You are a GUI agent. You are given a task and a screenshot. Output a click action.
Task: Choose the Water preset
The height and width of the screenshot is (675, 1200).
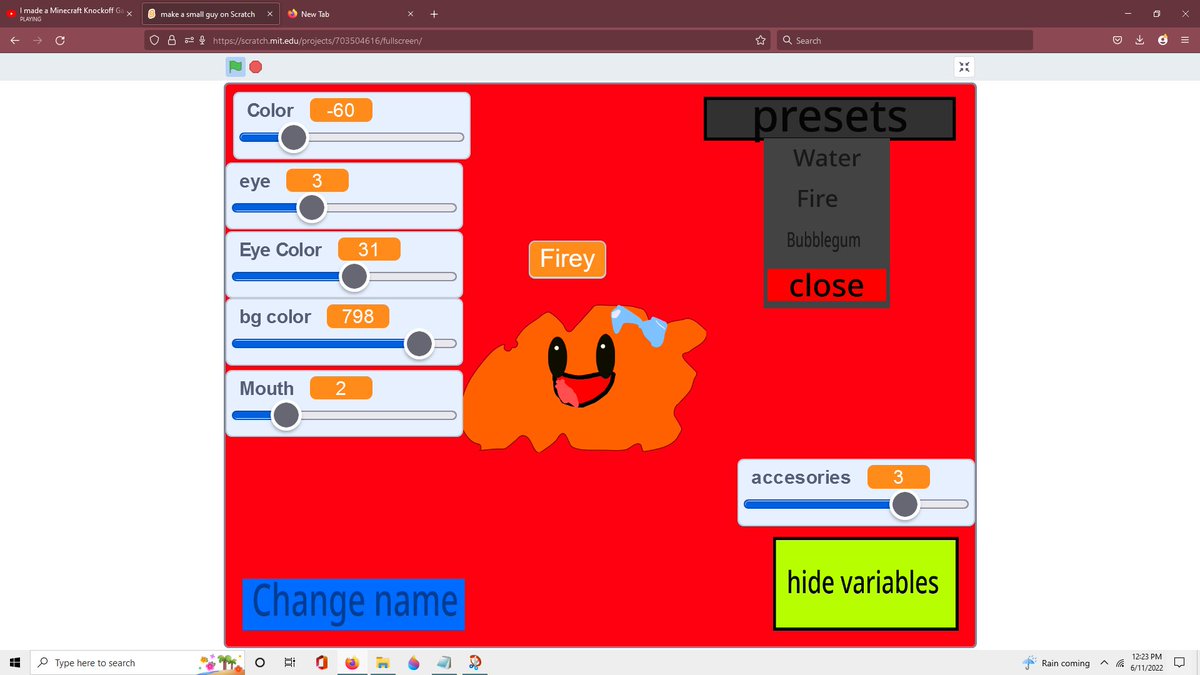(x=826, y=158)
